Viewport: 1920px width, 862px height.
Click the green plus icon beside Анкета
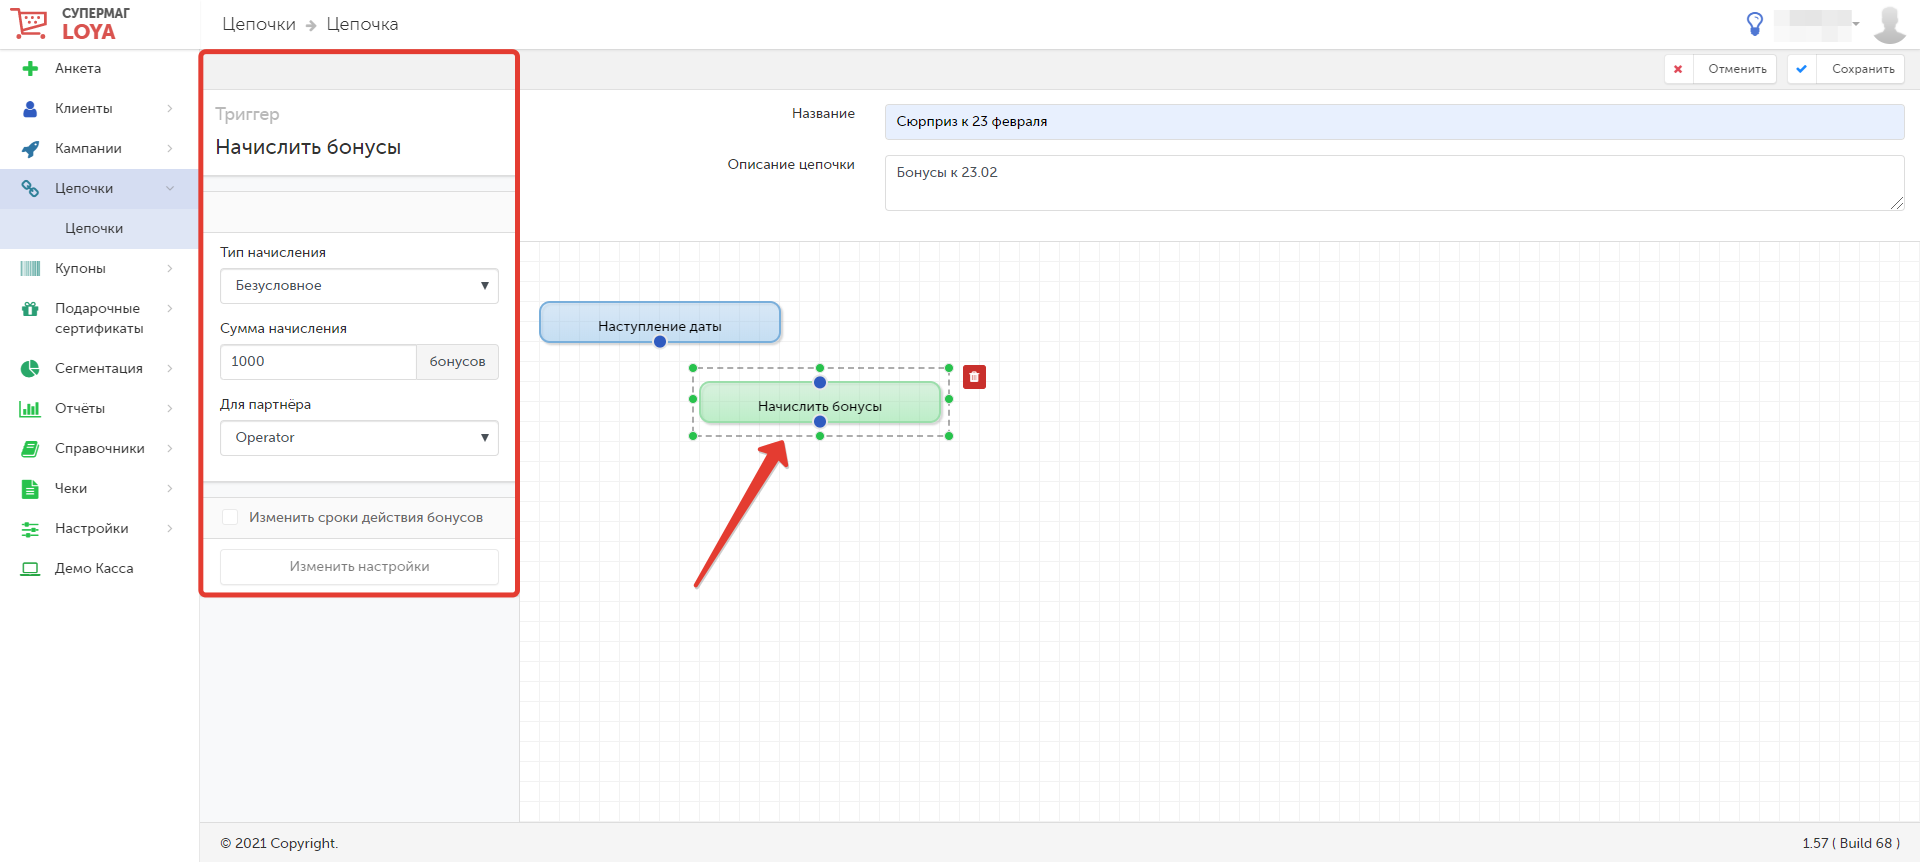click(30, 69)
